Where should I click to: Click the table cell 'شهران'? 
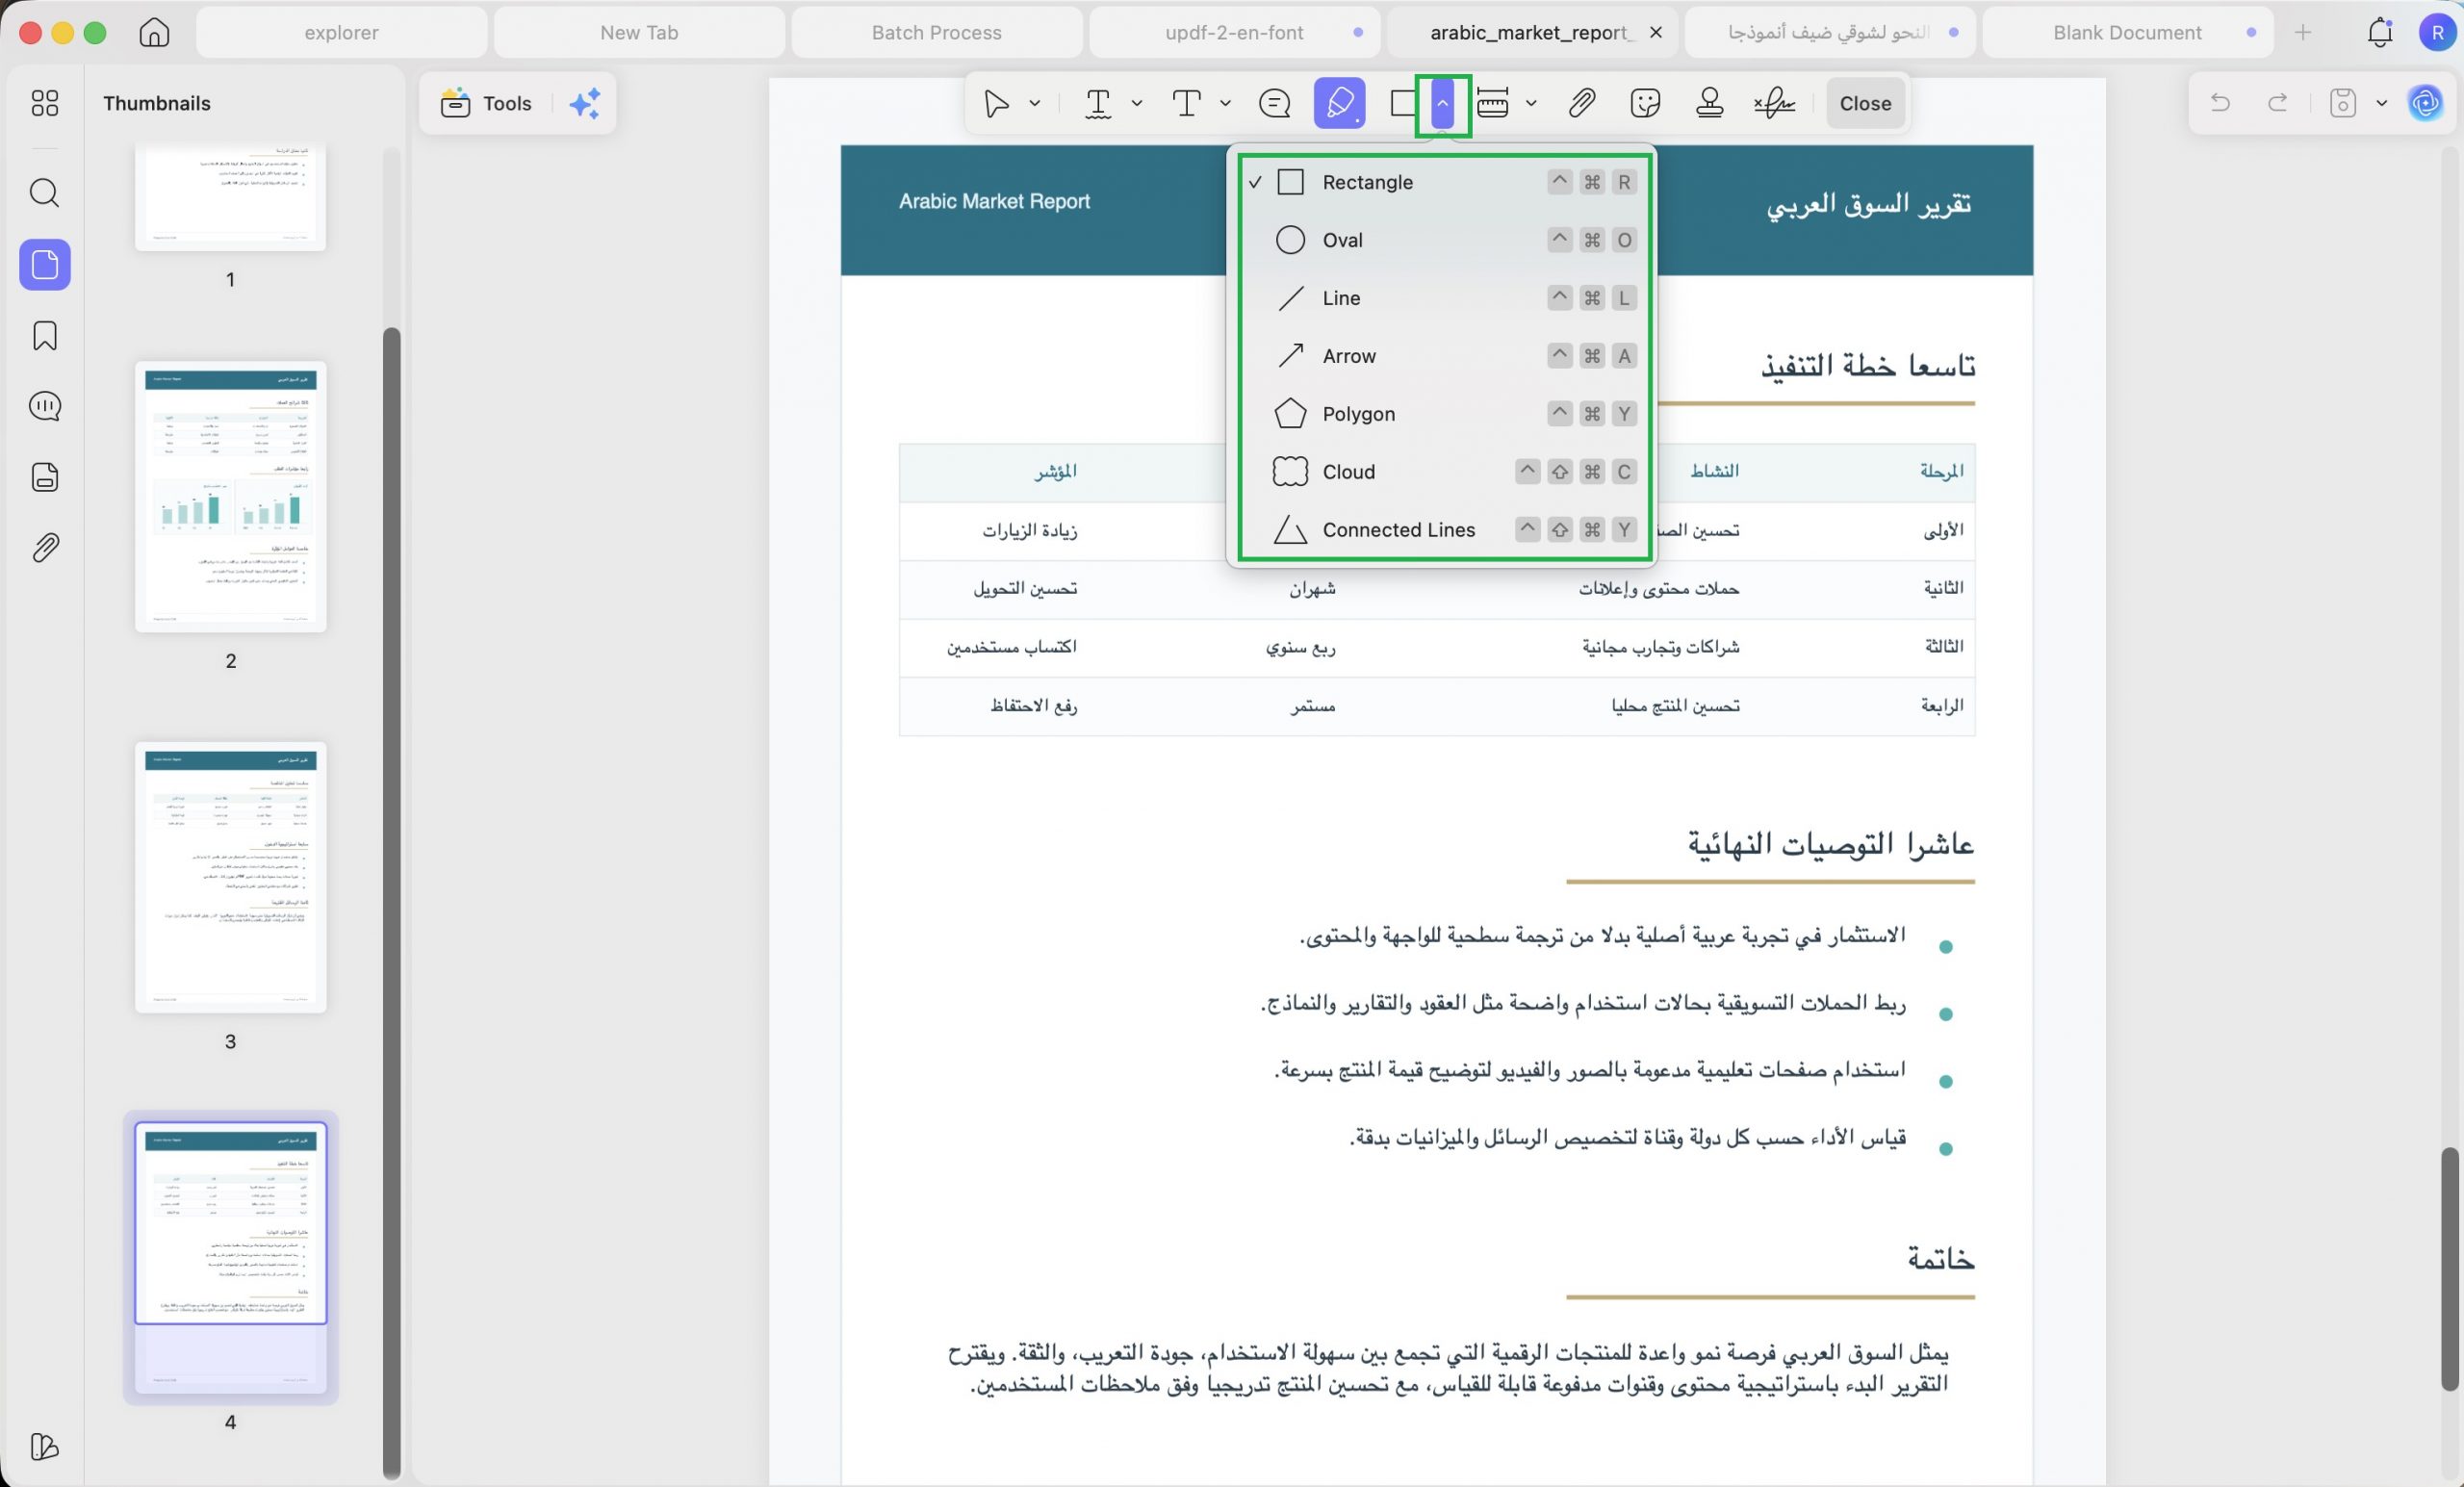(1313, 589)
